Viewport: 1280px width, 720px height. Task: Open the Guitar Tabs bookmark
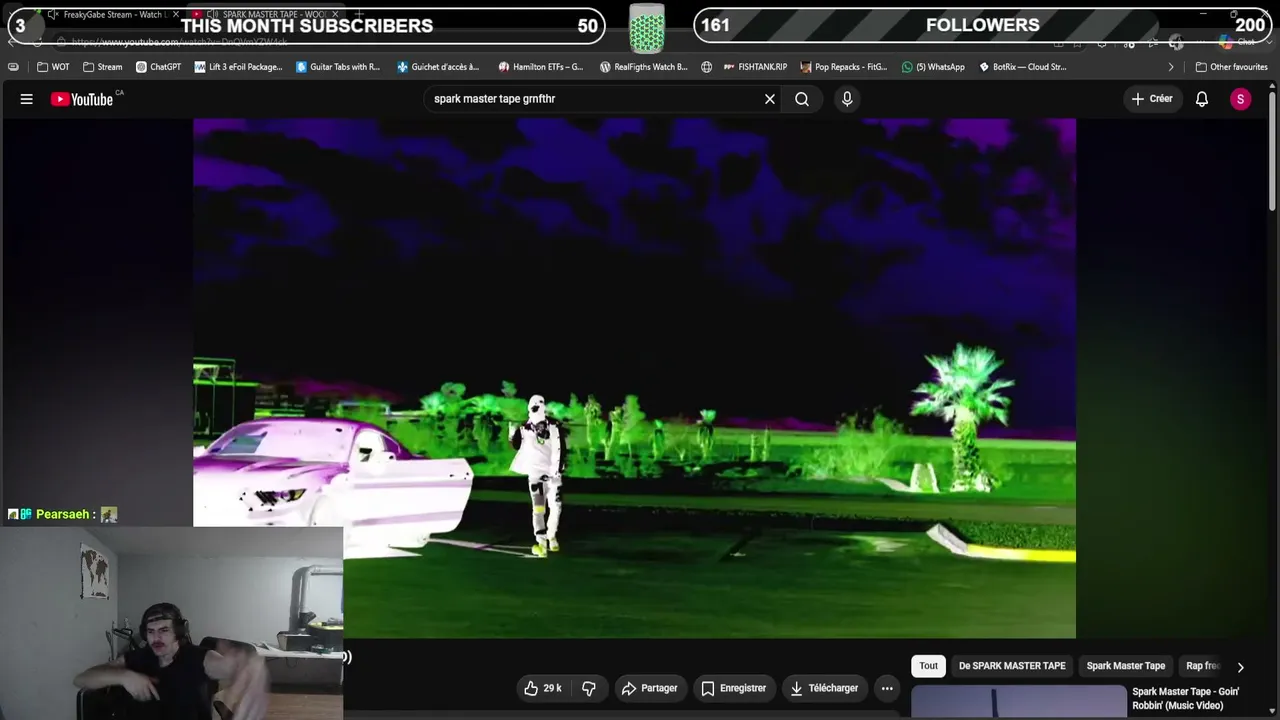pos(338,67)
